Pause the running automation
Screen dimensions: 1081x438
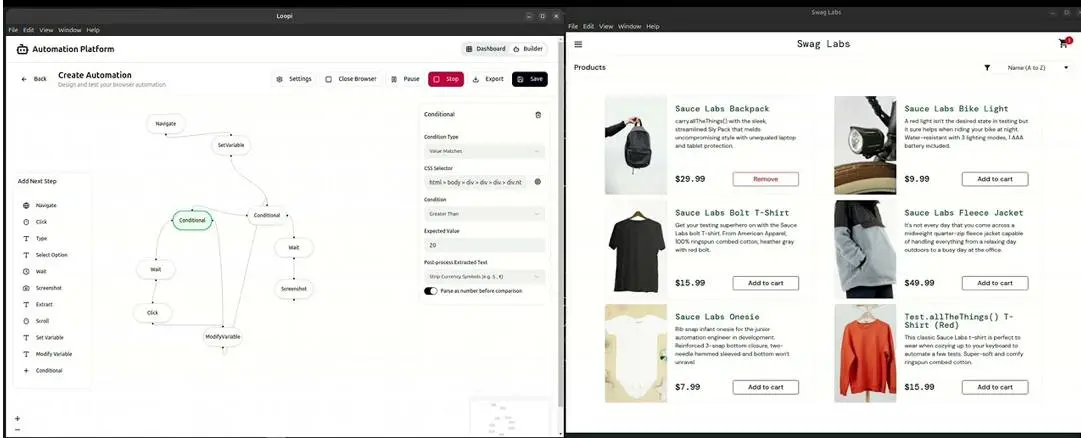(405, 79)
